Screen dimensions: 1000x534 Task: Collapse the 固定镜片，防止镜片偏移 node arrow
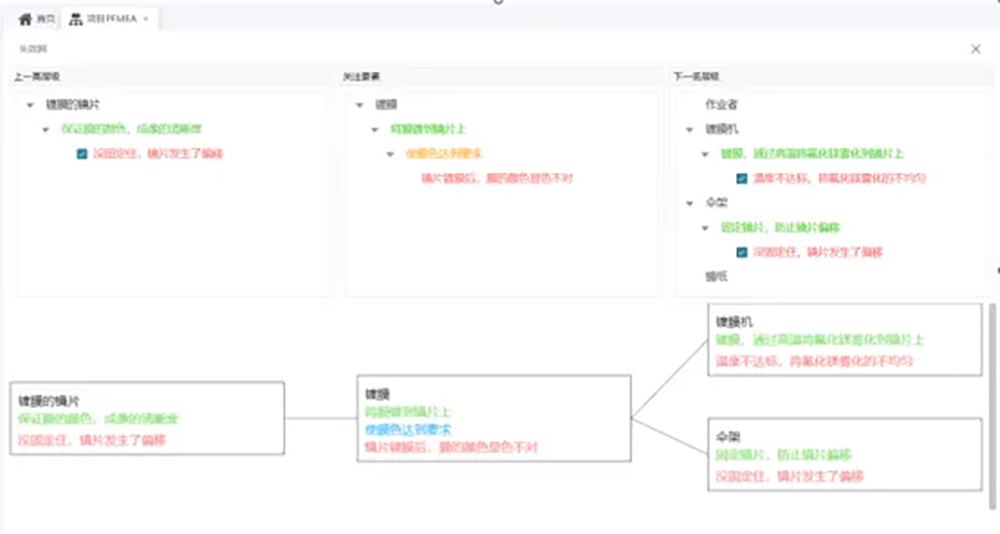tap(704, 228)
